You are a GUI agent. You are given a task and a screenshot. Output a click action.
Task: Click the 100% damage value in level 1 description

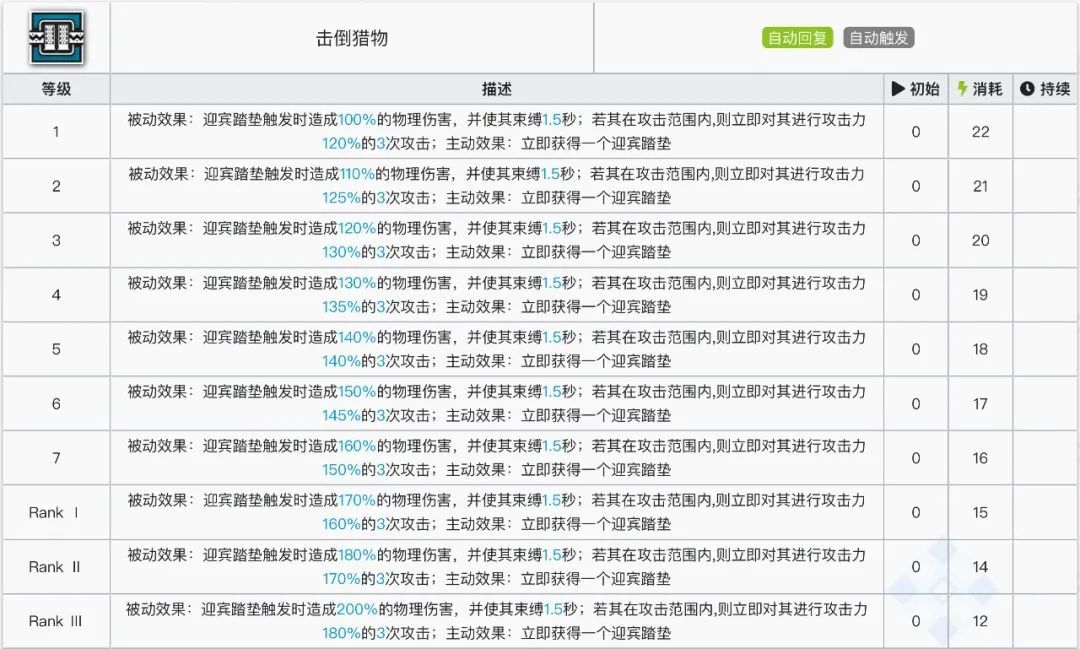[x=357, y=120]
